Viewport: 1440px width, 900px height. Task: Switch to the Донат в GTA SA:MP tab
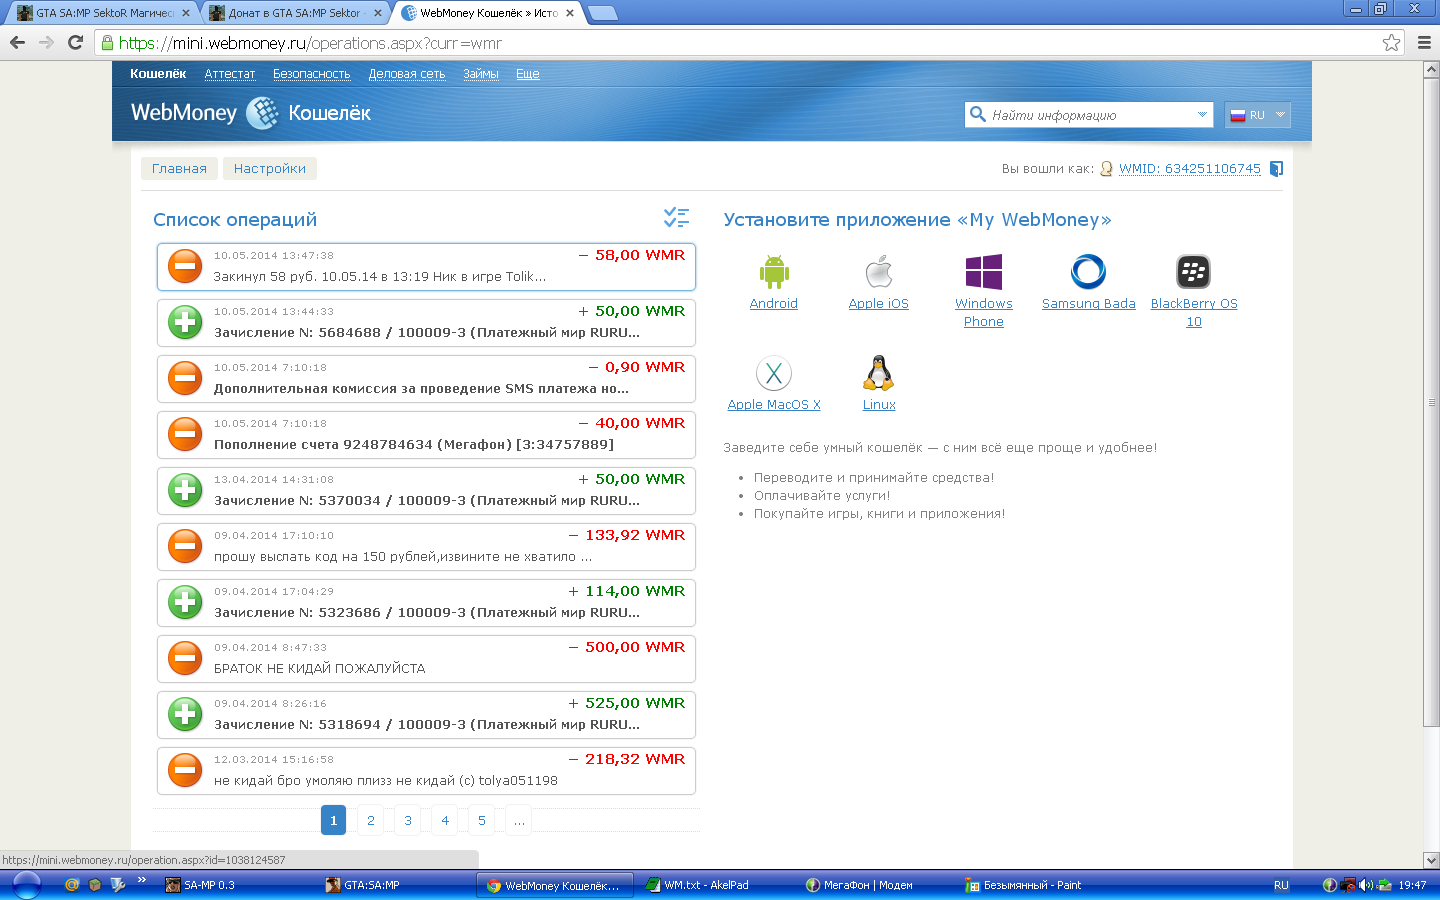click(x=294, y=13)
